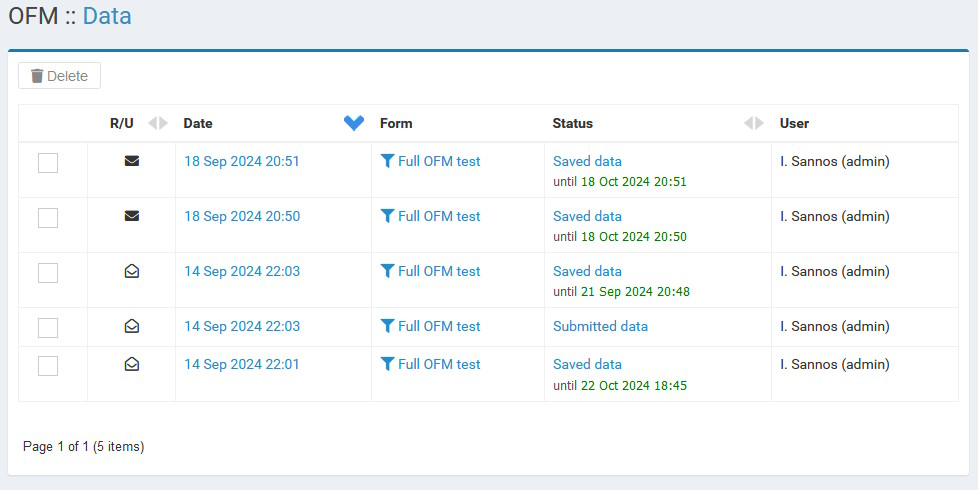Click the unread envelope icon for 20:50 entry
The image size is (978, 490).
132,216
